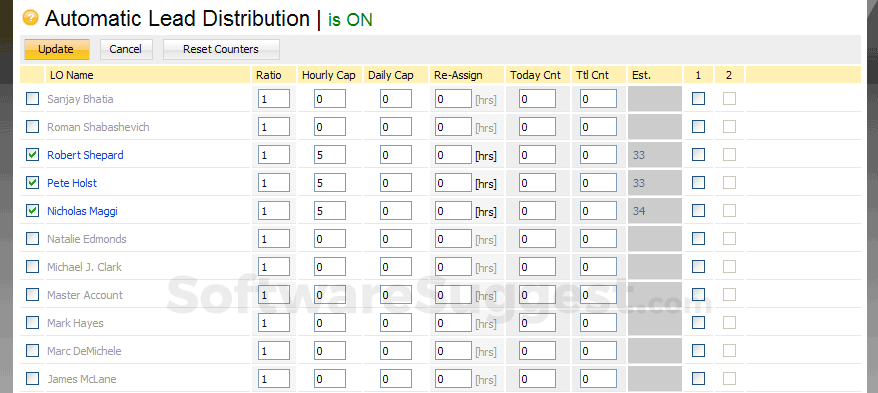Tick column 1 checkbox for James McLane
This screenshot has width=878, height=393.
(x=698, y=379)
